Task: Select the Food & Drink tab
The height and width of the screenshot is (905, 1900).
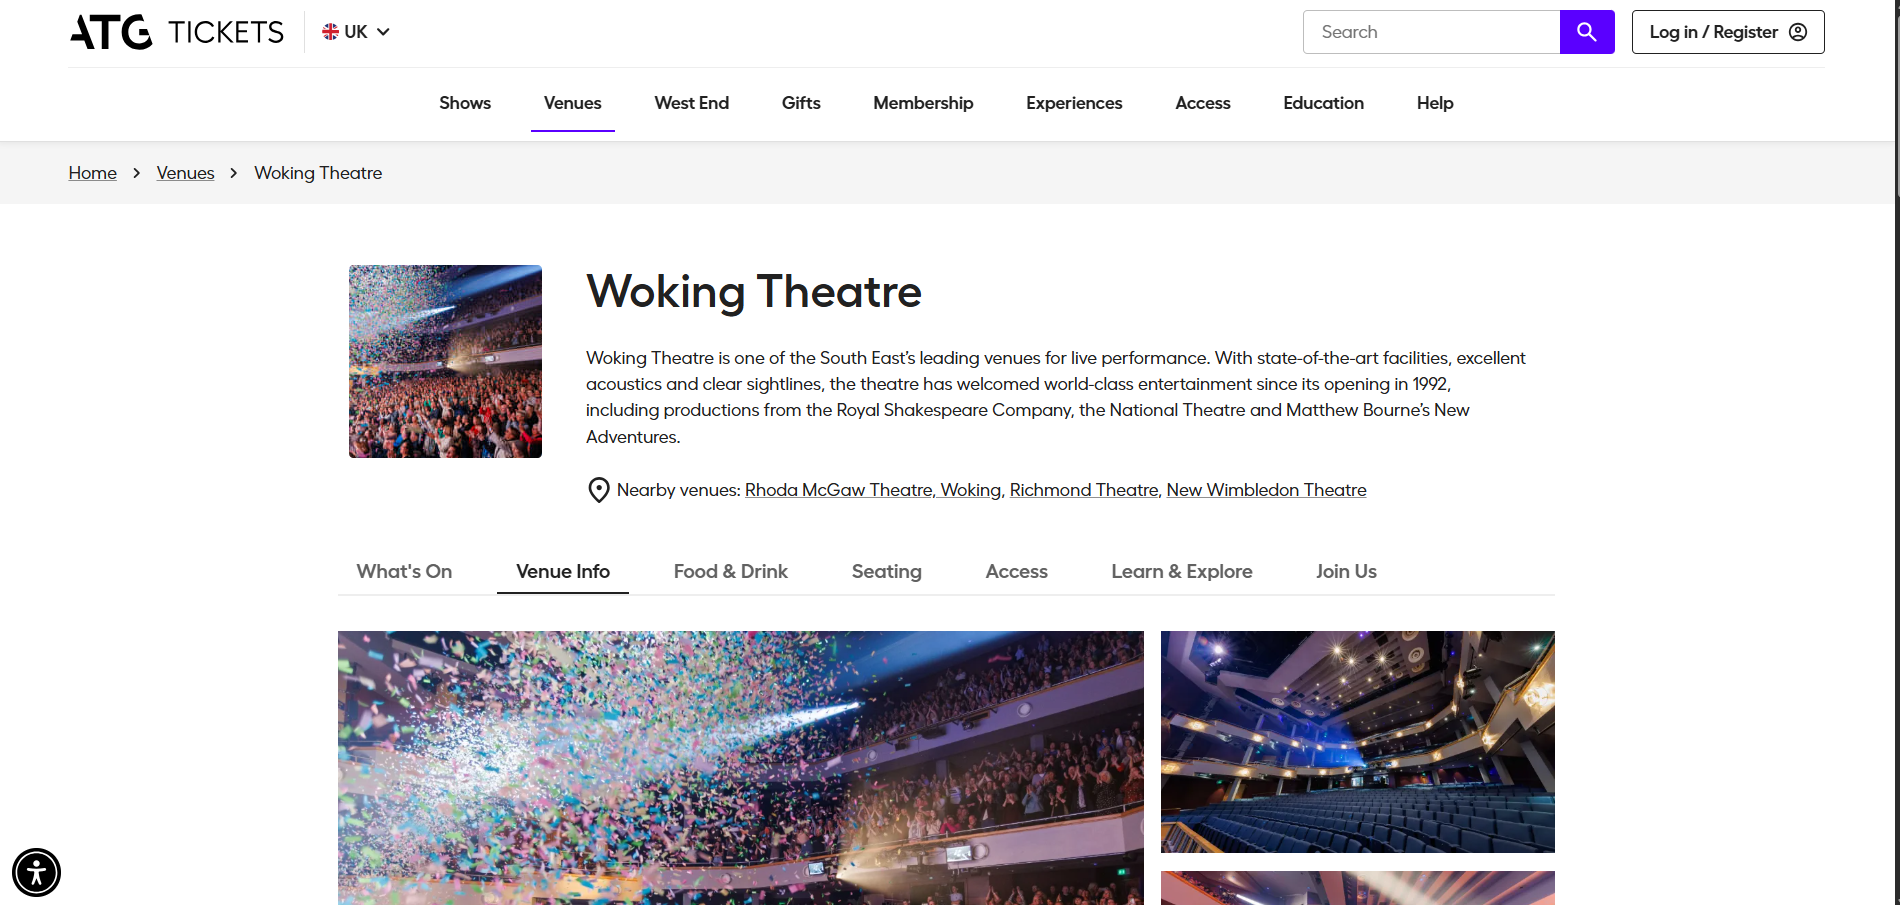Action: pyautogui.click(x=730, y=571)
